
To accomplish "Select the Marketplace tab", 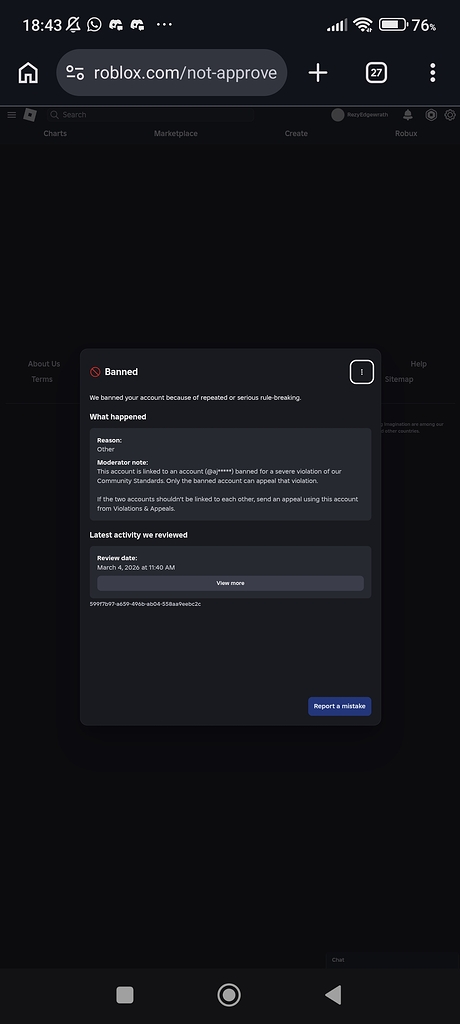I will [176, 133].
